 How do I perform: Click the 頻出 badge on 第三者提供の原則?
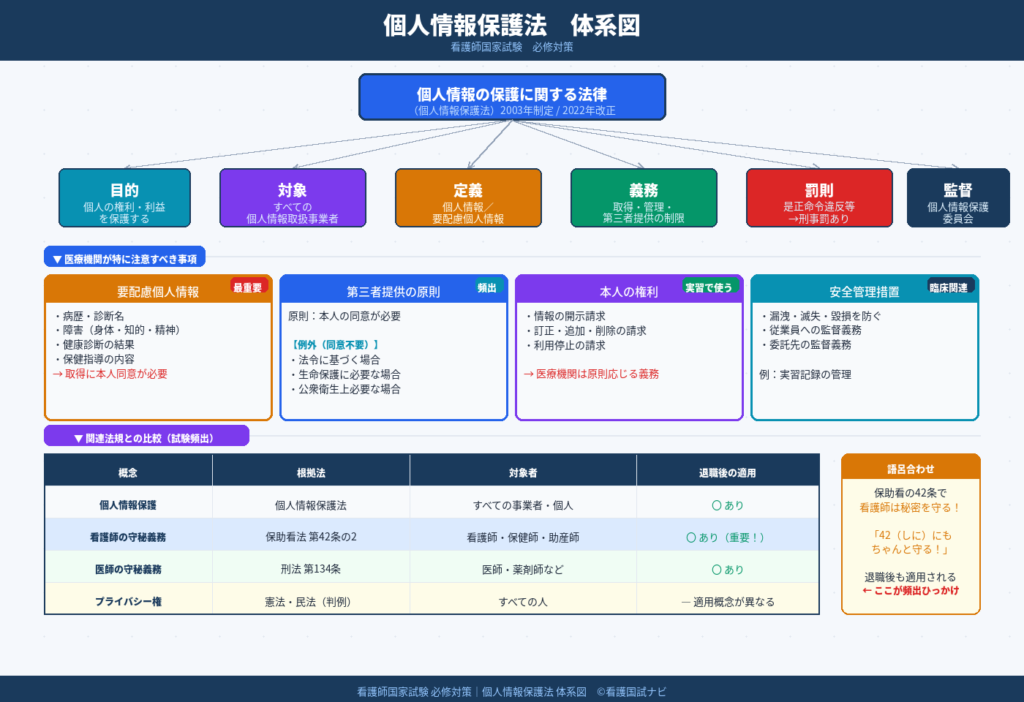click(x=486, y=287)
